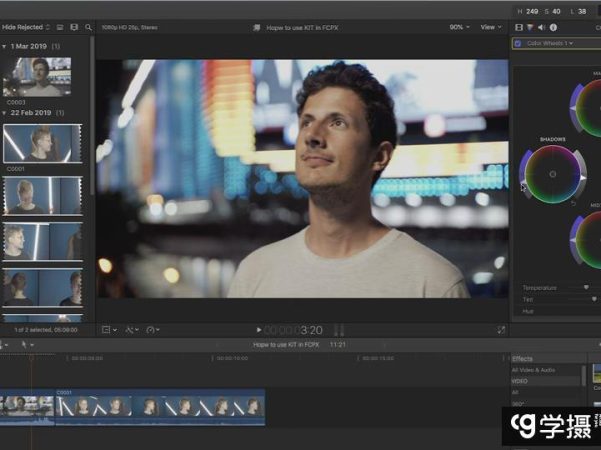Click the L 38 luminance readout
Viewport: 601px width, 450px height.
tap(578, 11)
